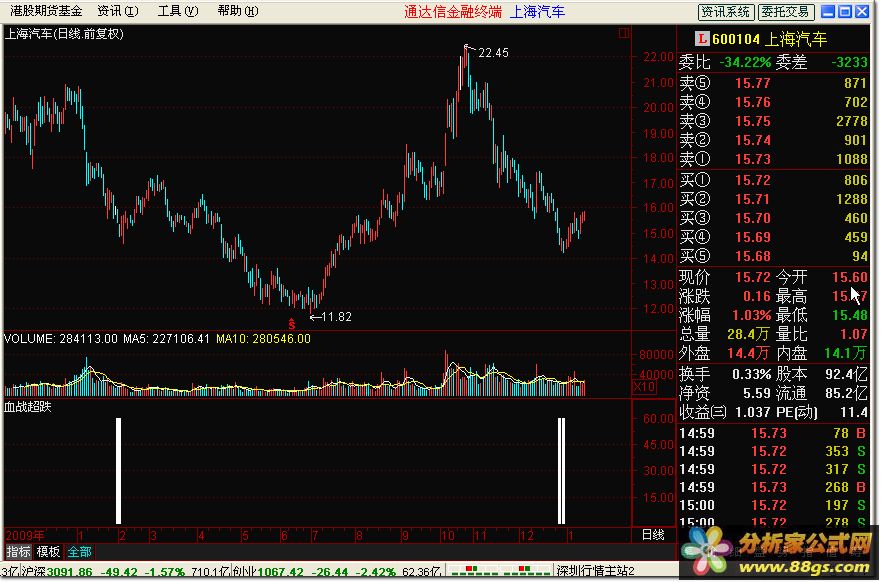Click the 血战超跌 indicator title
This screenshot has height=582, width=881.
coord(28,407)
